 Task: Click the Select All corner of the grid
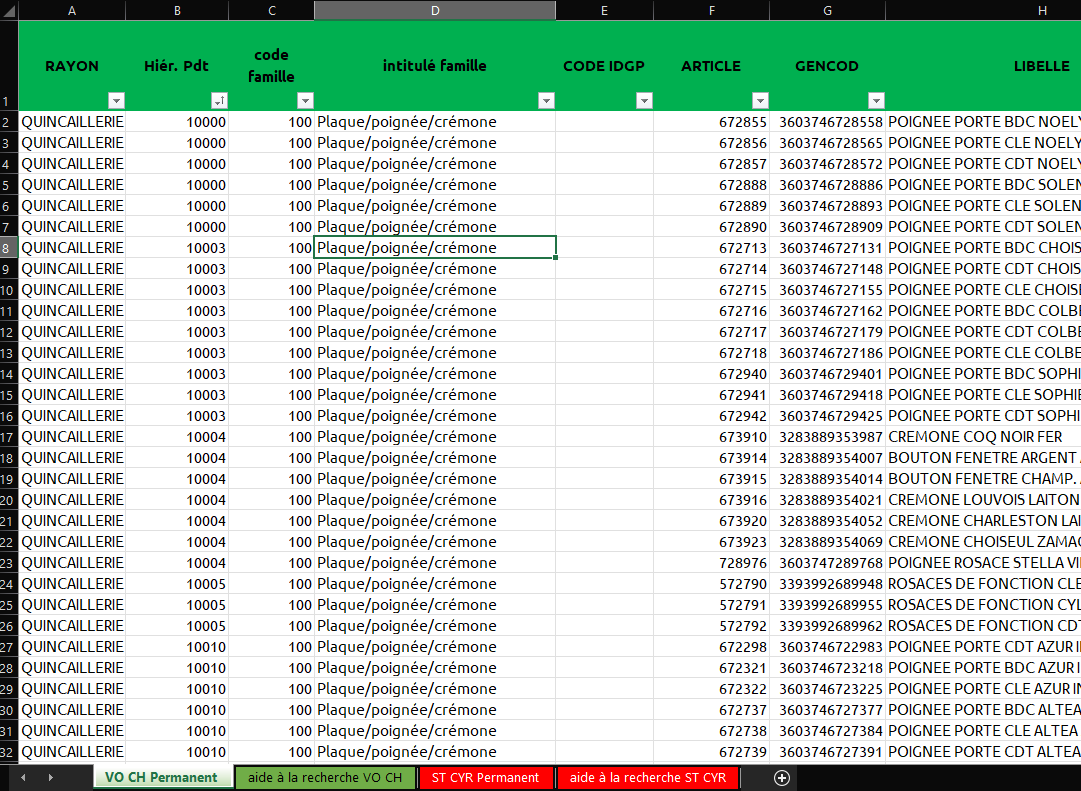coord(9,10)
